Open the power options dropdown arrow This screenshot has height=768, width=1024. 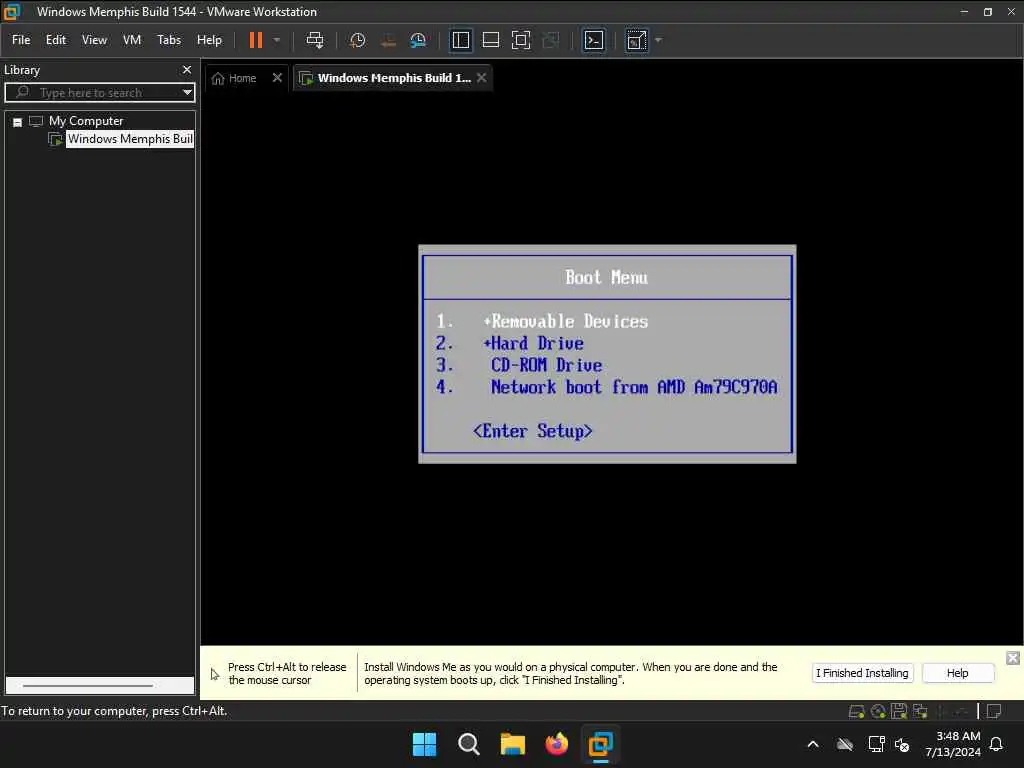click(x=277, y=40)
